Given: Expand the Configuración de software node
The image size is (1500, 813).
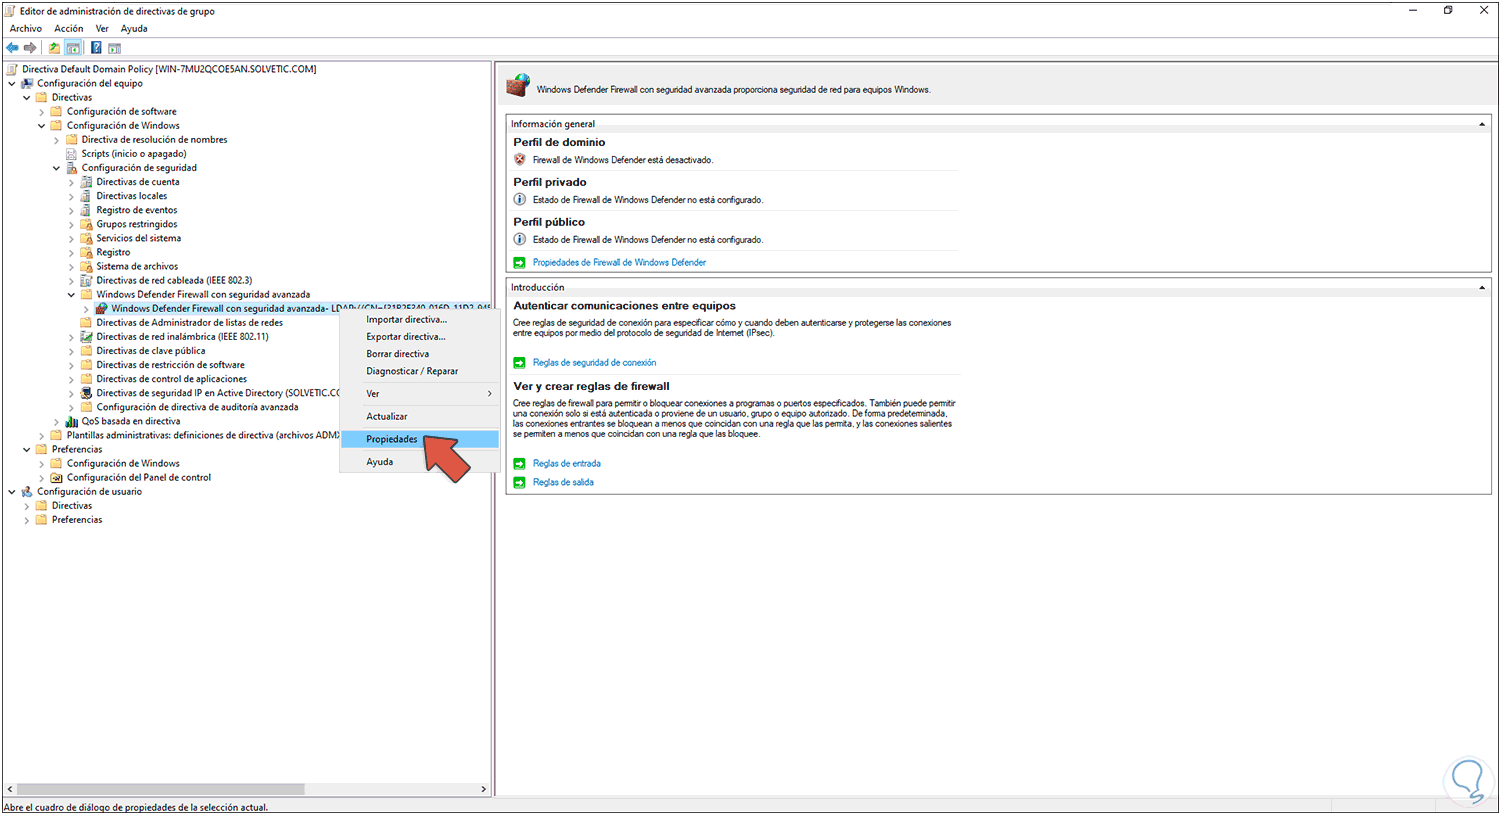Looking at the screenshot, I should point(42,112).
